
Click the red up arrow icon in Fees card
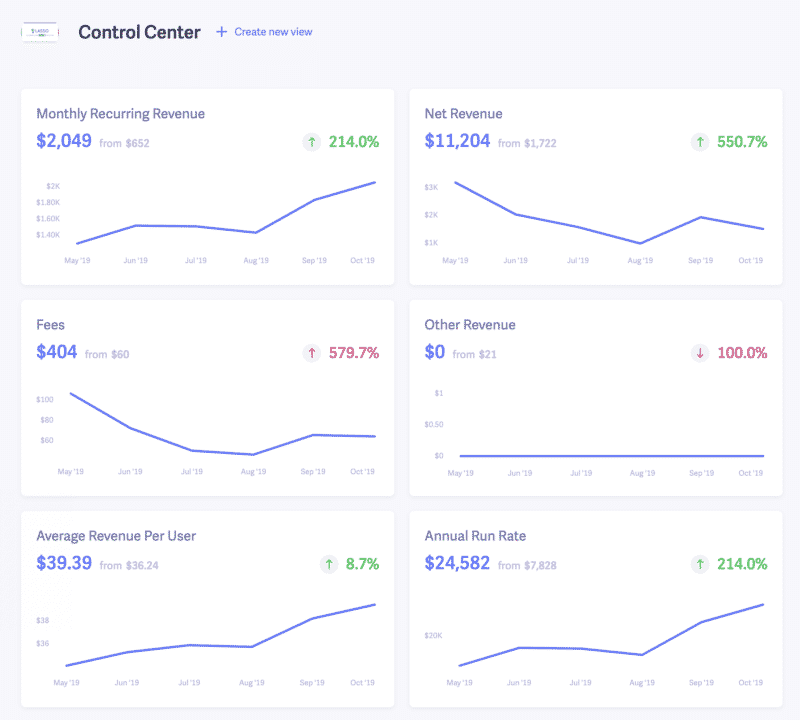pos(312,353)
